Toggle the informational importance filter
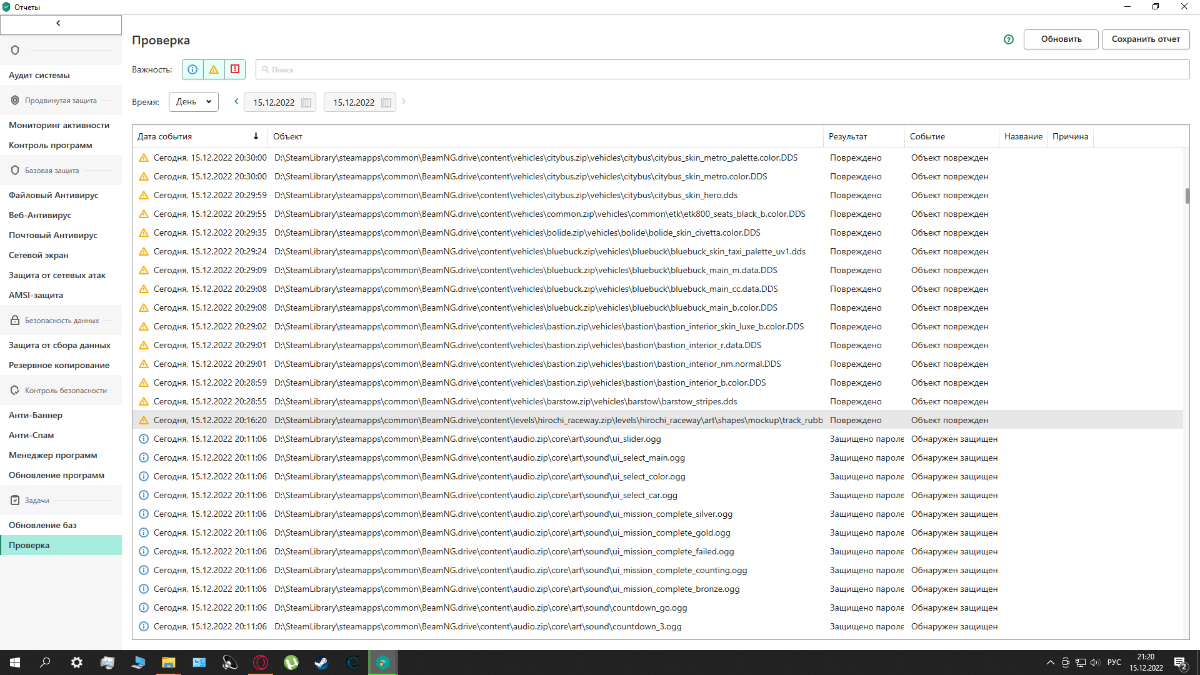The height and width of the screenshot is (675, 1200). click(x=192, y=70)
